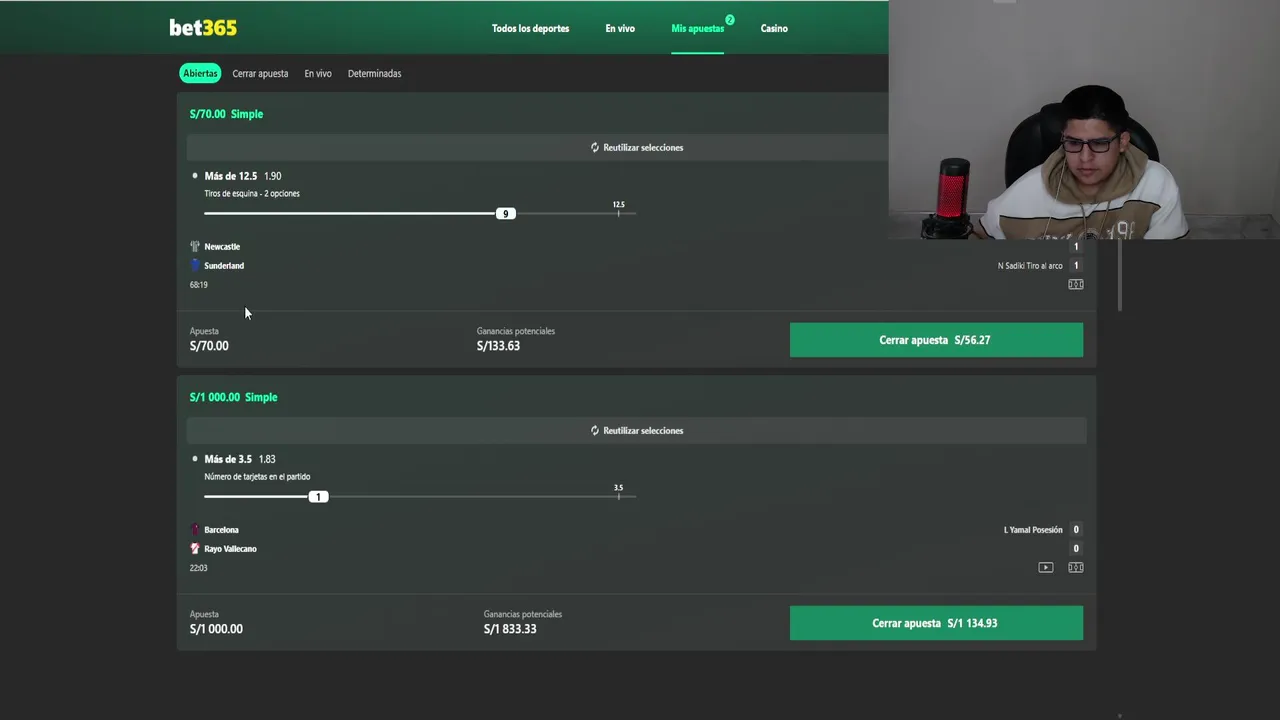The image size is (1280, 720).
Task: Reutilizar selecciones for the S/70.00 bet
Action: (x=636, y=147)
